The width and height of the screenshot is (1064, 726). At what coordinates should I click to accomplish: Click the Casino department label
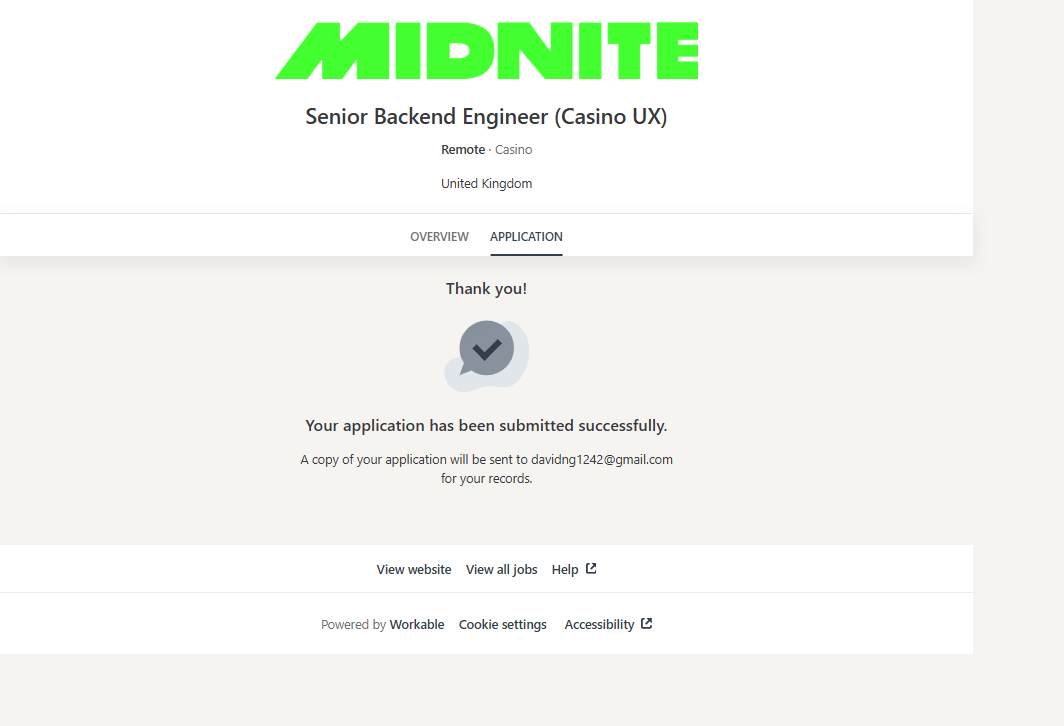click(x=514, y=150)
